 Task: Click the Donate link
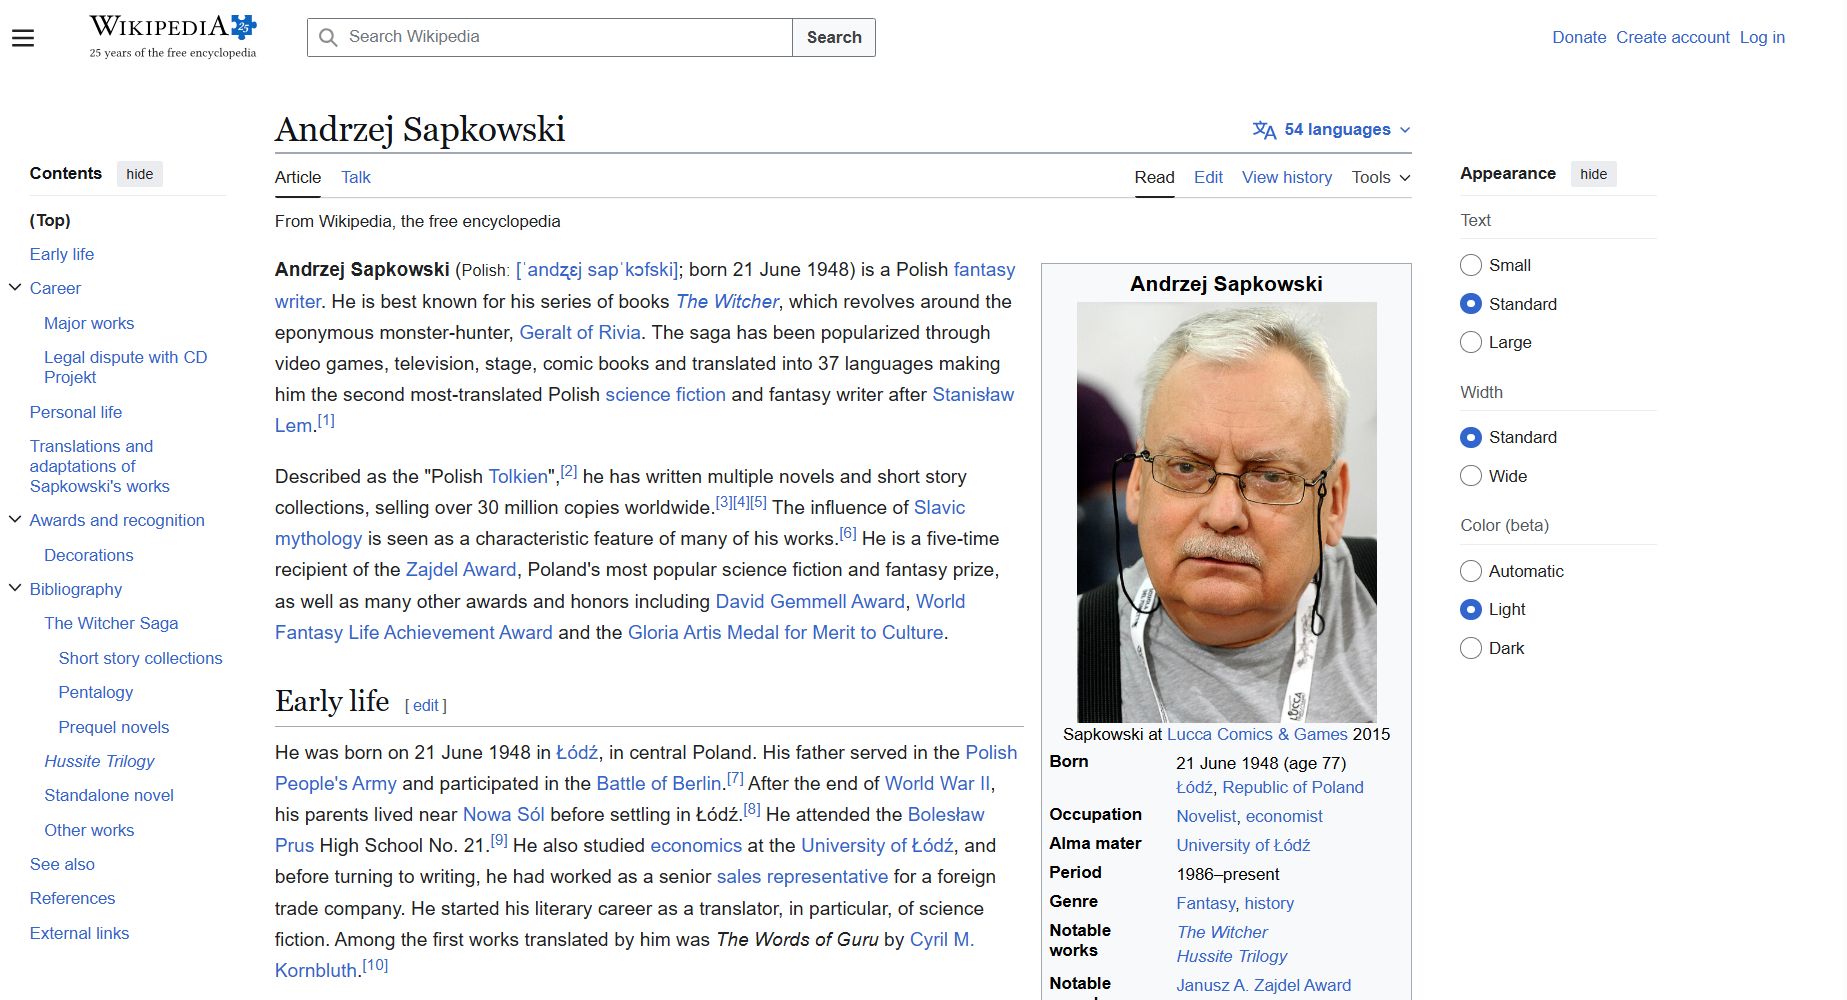point(1579,37)
